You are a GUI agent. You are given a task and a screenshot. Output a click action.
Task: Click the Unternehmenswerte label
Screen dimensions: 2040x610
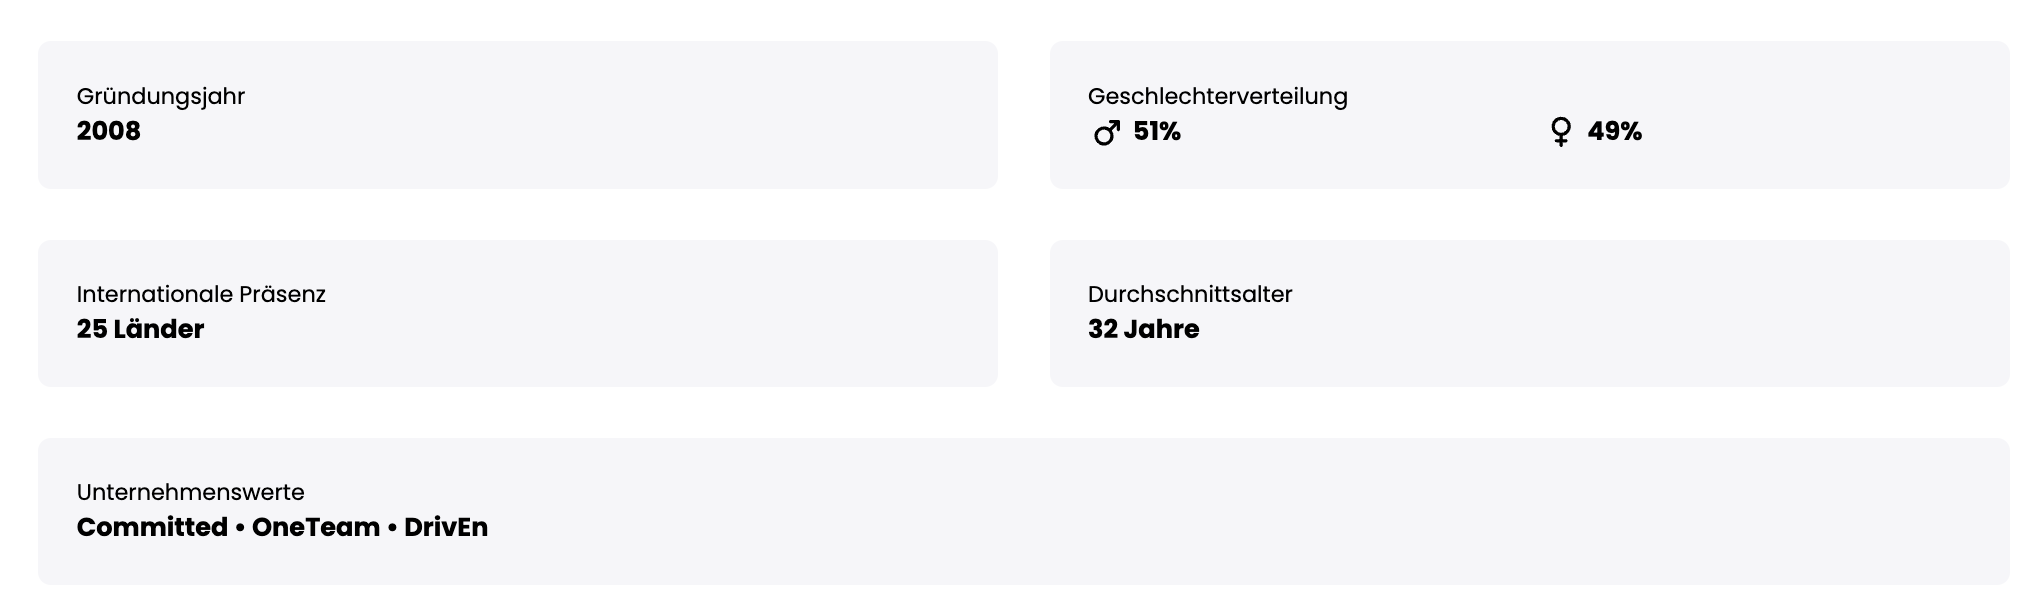pos(190,492)
